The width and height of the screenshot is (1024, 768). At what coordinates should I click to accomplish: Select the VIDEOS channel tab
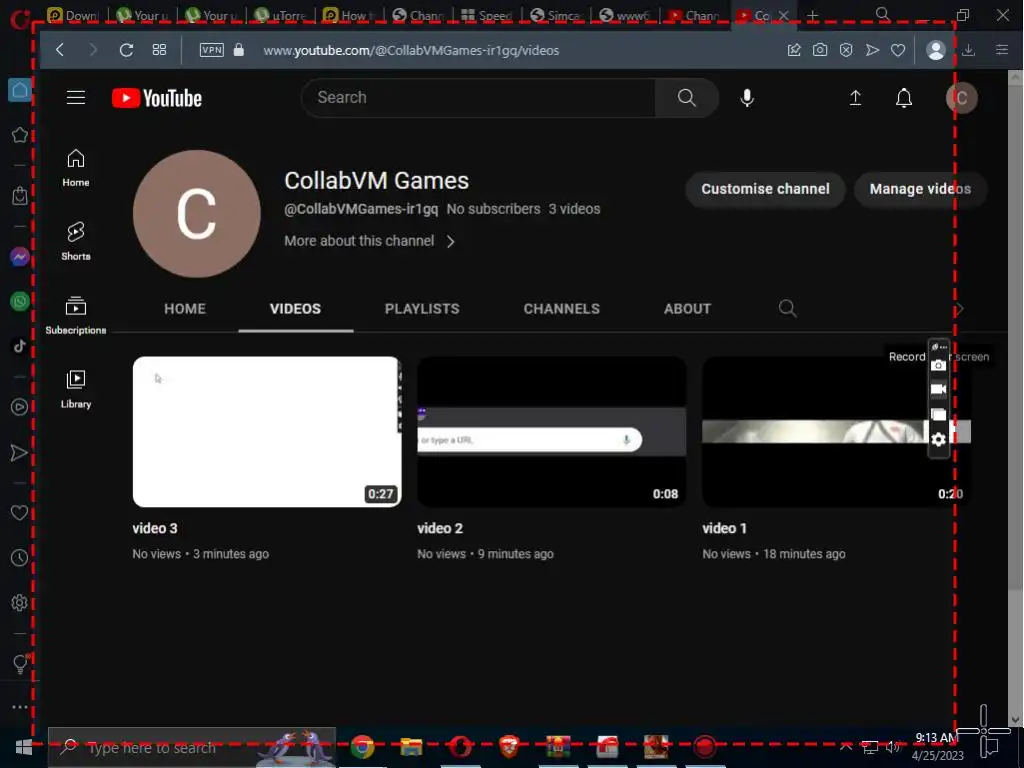tap(295, 309)
